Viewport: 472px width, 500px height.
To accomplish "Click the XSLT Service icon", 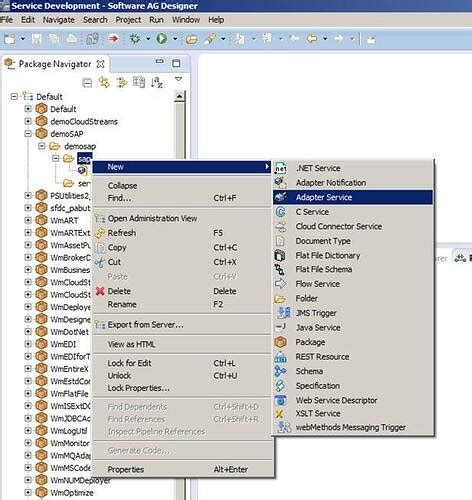I will tap(279, 414).
